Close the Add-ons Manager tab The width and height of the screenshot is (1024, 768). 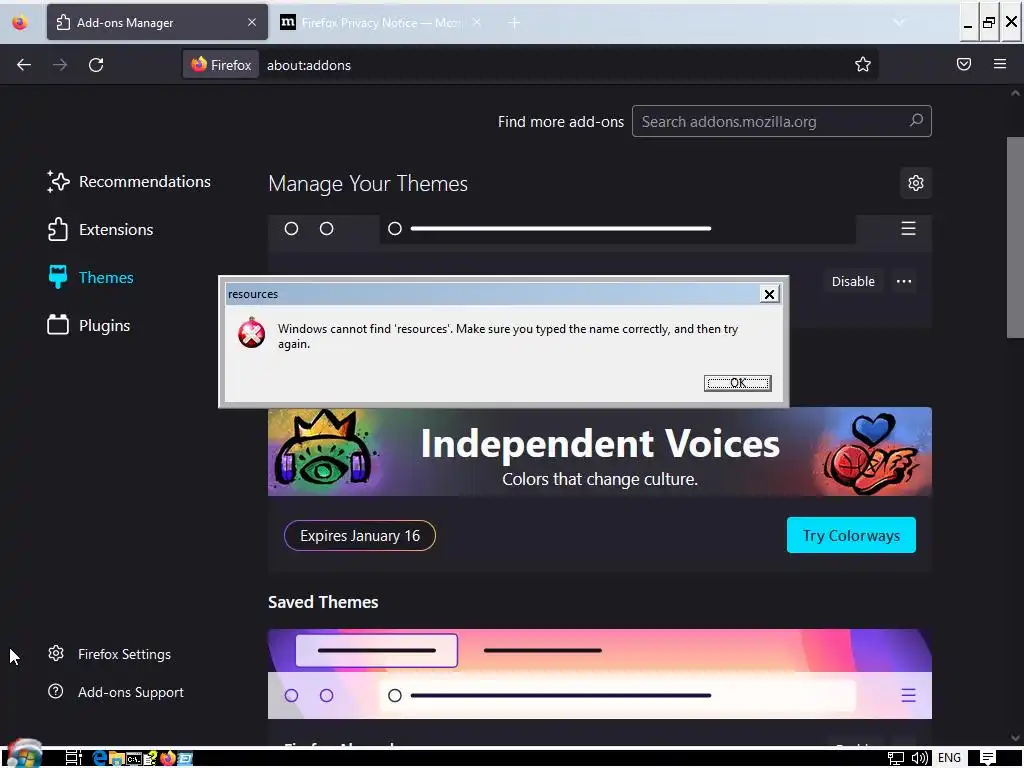click(251, 22)
